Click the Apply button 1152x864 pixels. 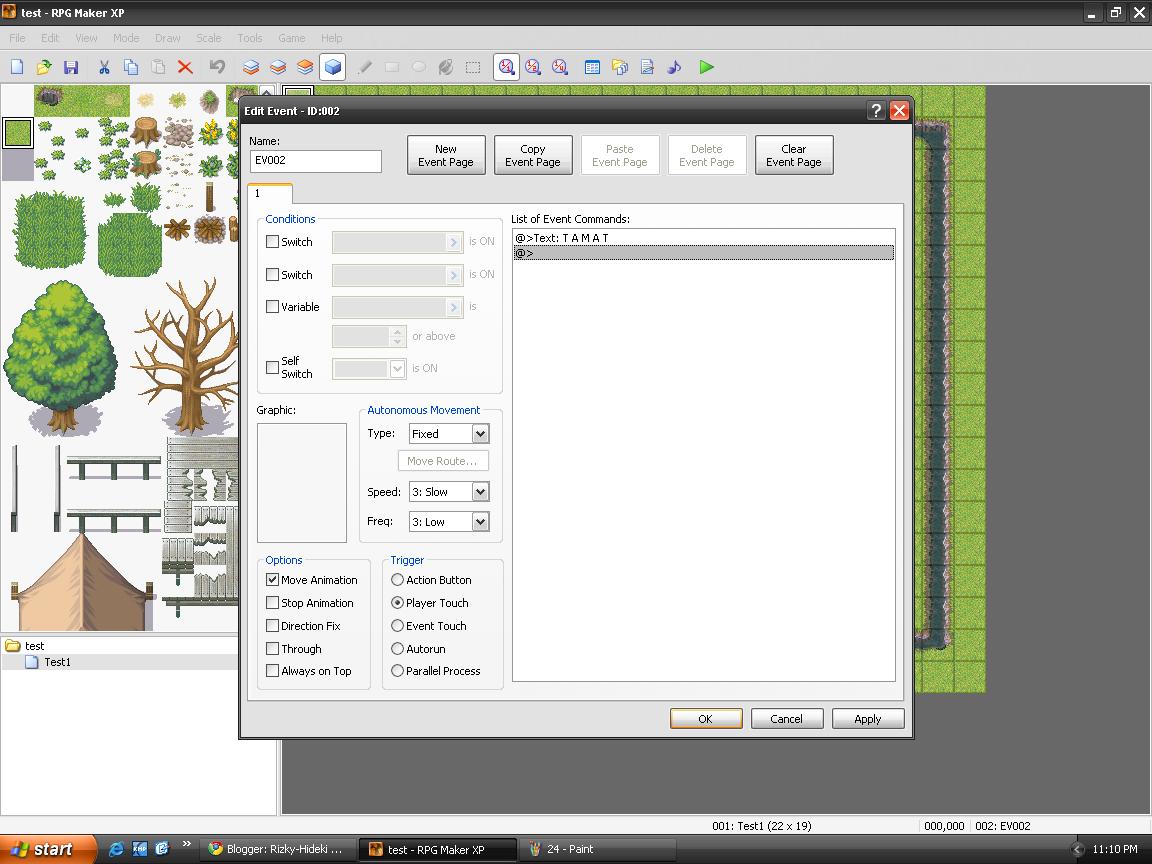click(867, 719)
